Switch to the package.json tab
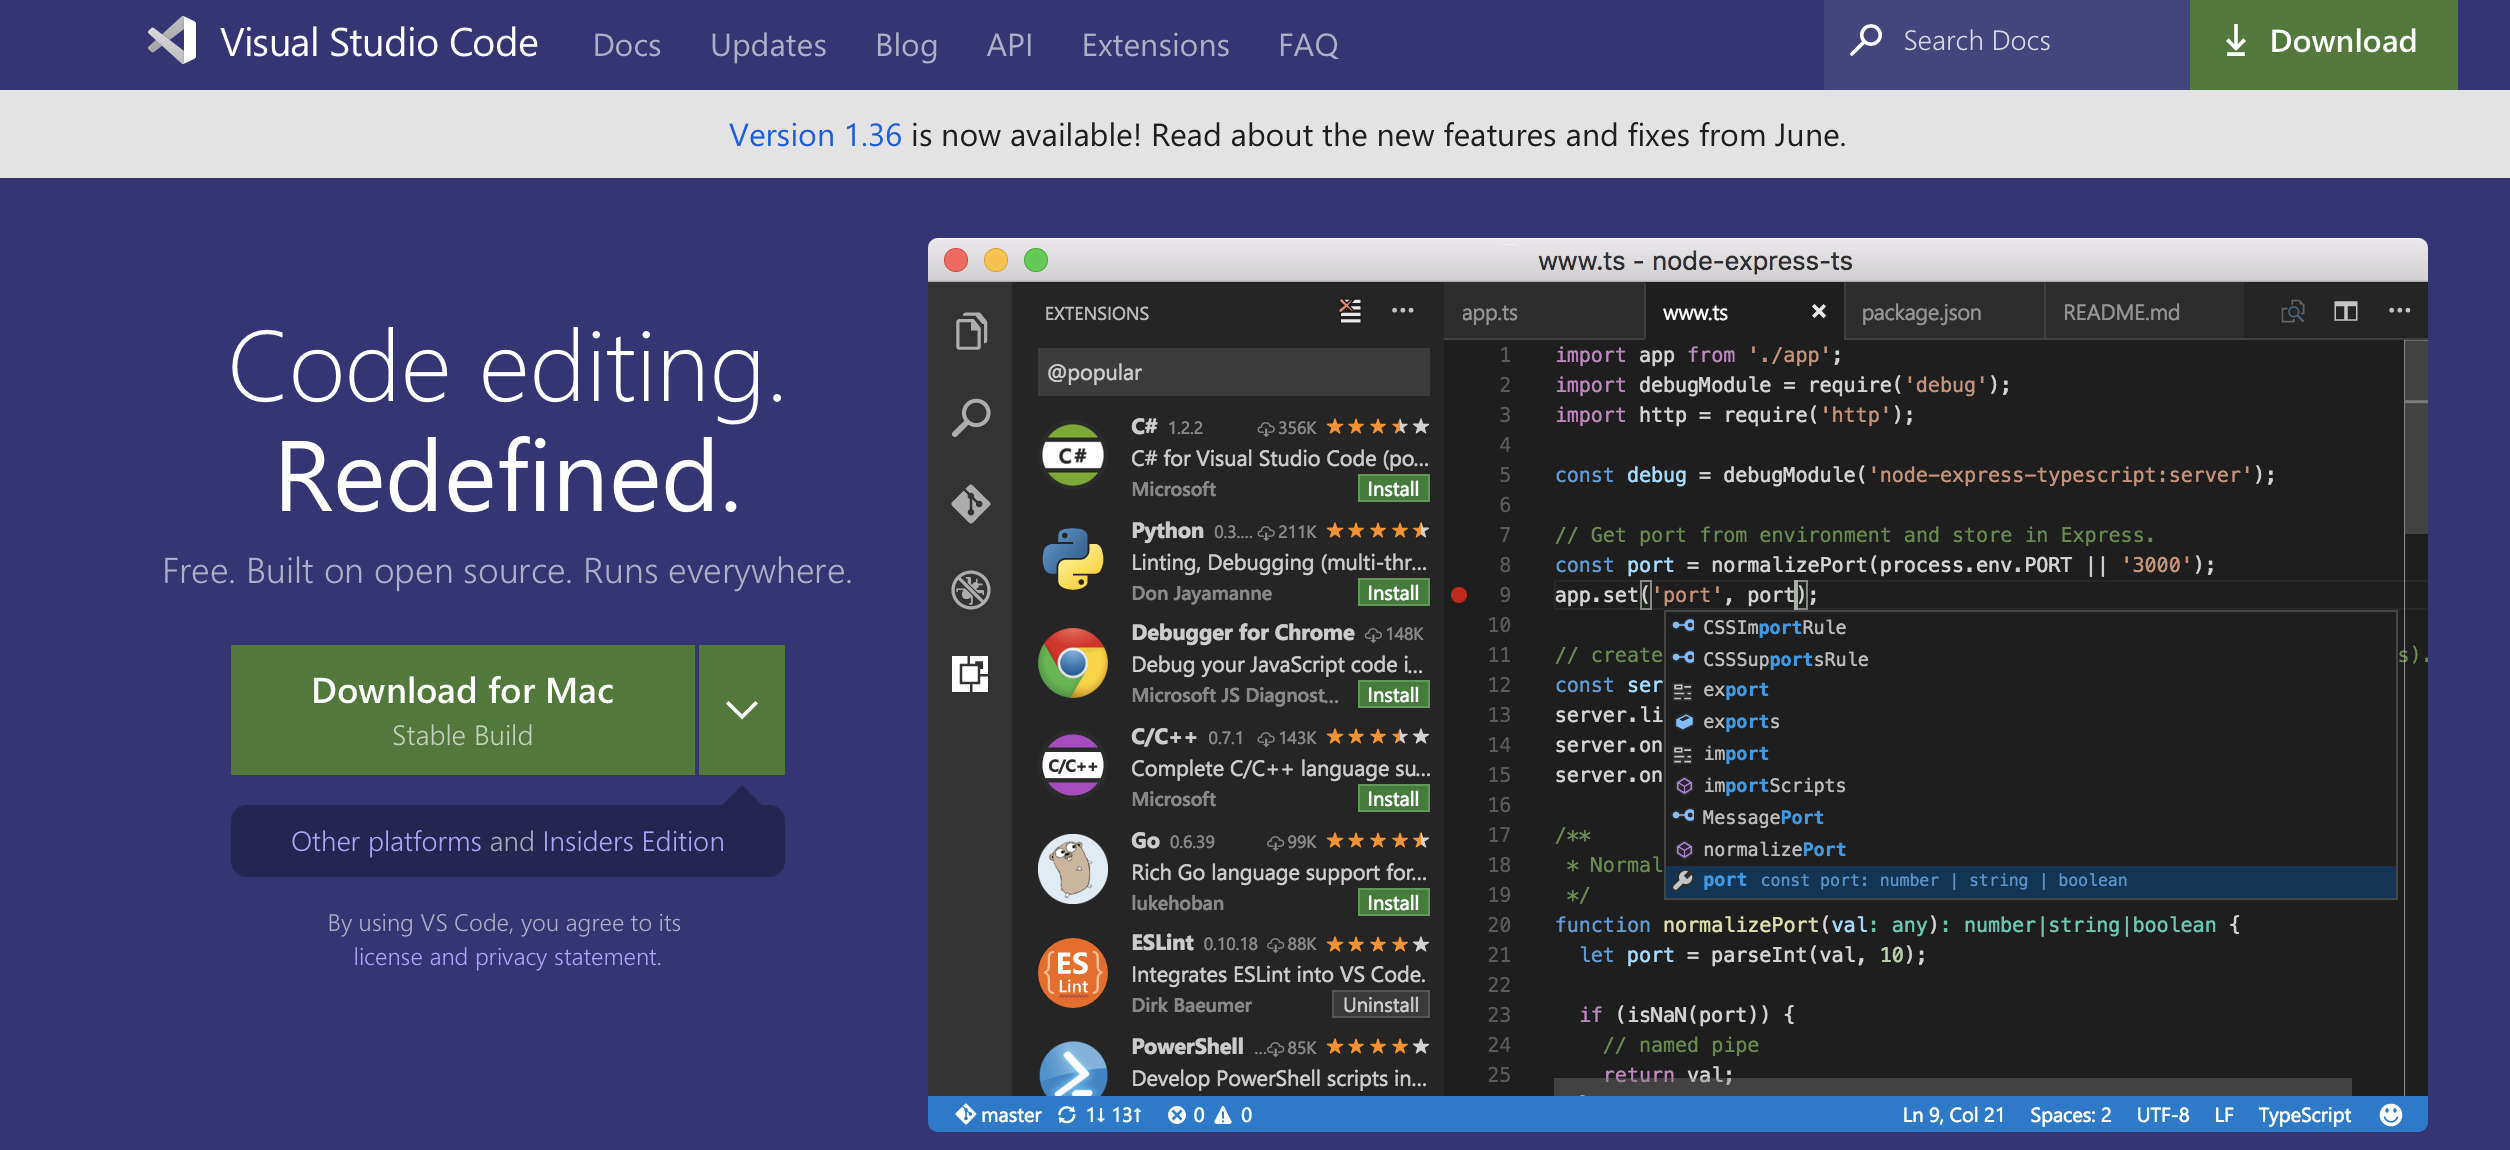The height and width of the screenshot is (1150, 2510). click(1921, 313)
